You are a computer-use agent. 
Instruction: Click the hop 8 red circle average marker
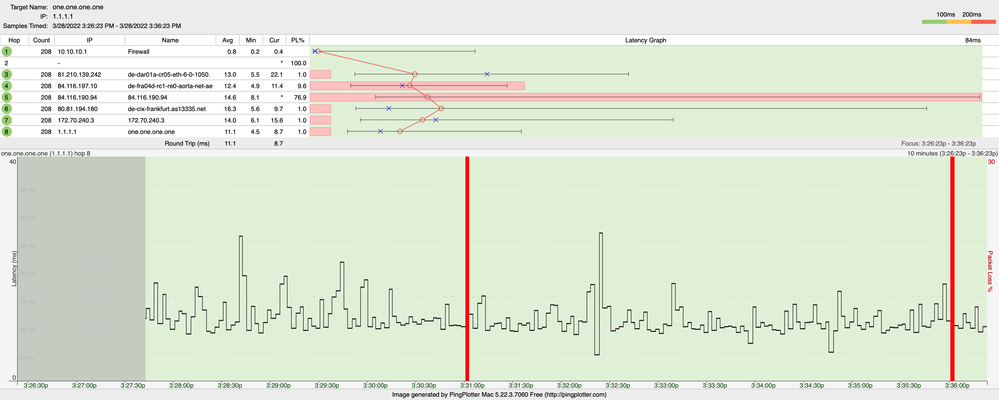pos(399,131)
